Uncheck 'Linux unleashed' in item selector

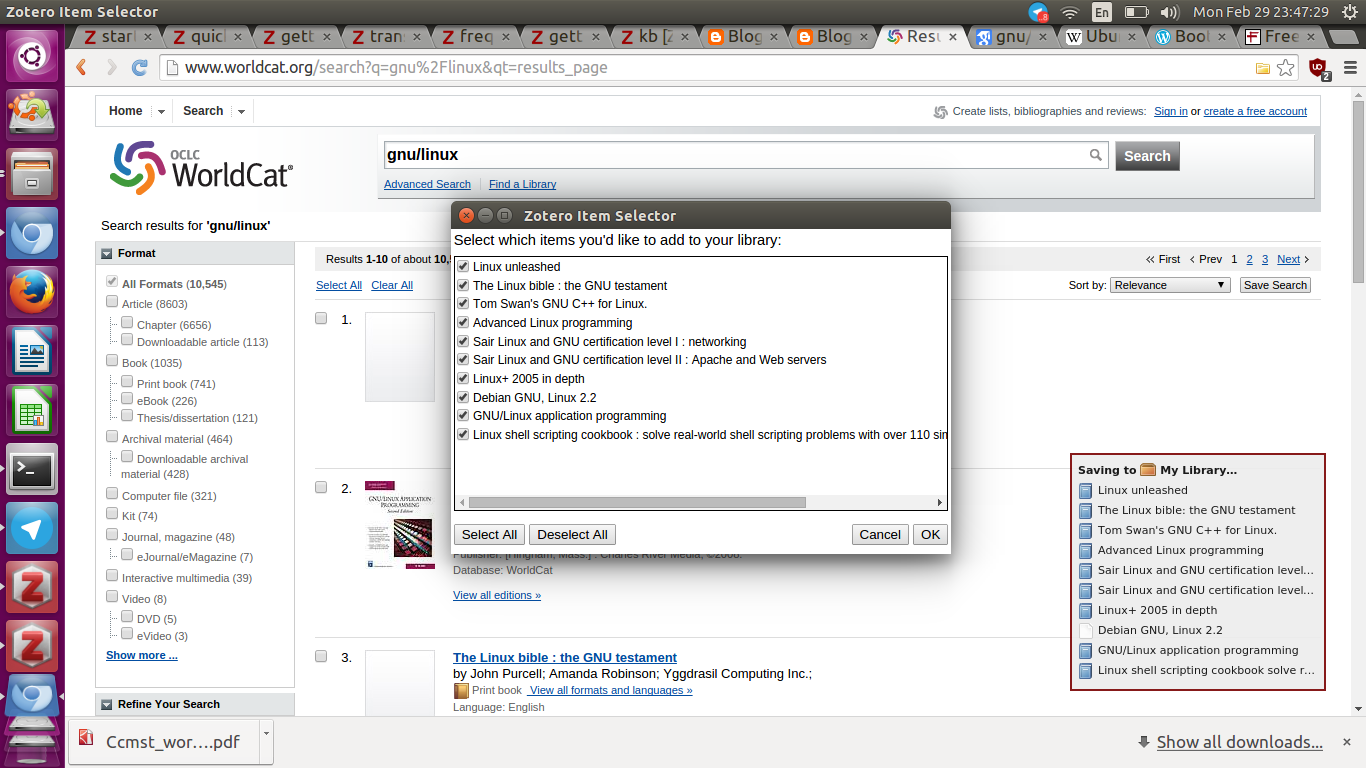(463, 267)
